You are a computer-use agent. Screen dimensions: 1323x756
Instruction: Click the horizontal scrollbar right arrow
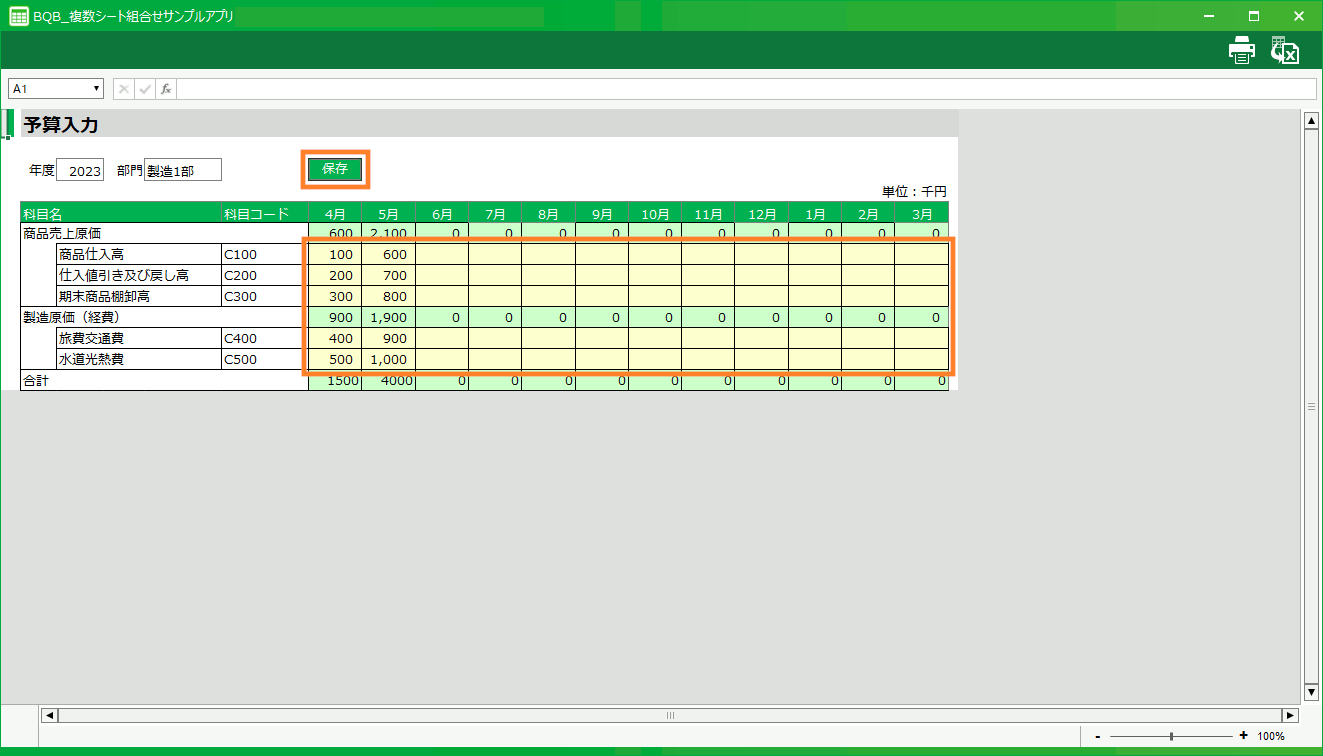click(1290, 715)
